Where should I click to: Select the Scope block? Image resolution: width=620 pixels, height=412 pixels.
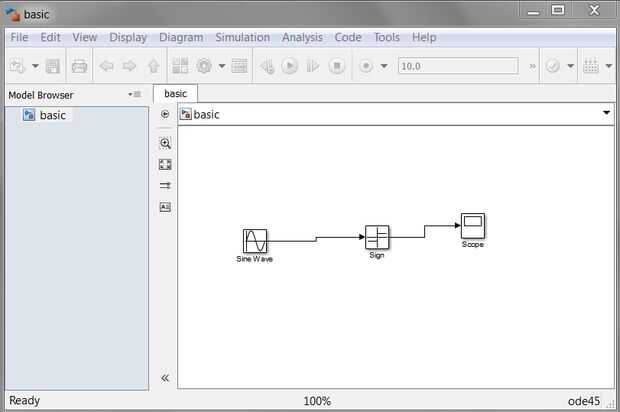point(473,226)
